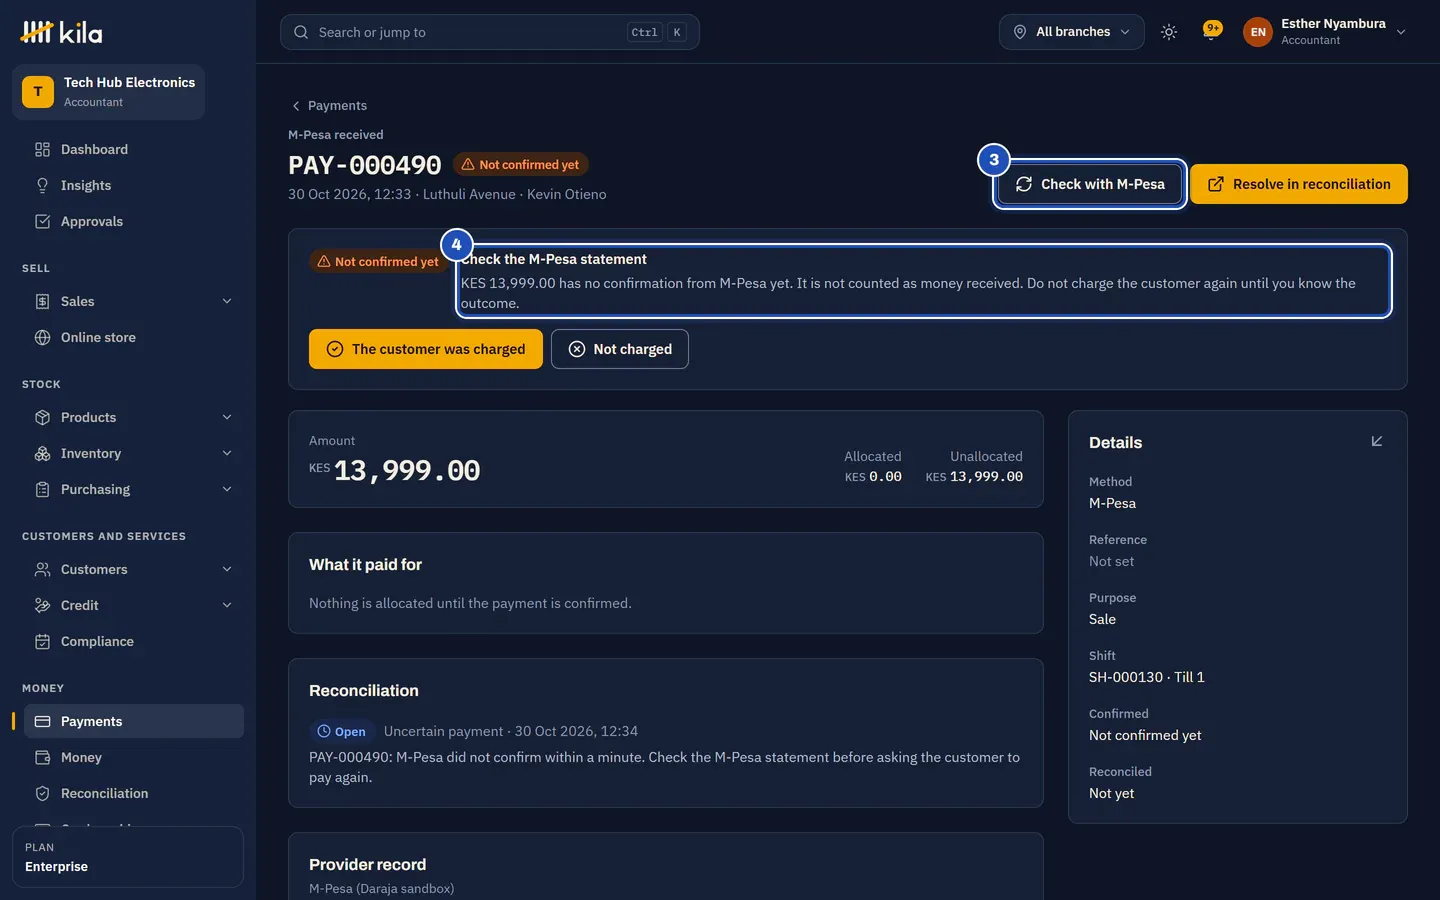Click the Money wallet icon
Viewport: 1440px width, 900px height.
(42, 757)
